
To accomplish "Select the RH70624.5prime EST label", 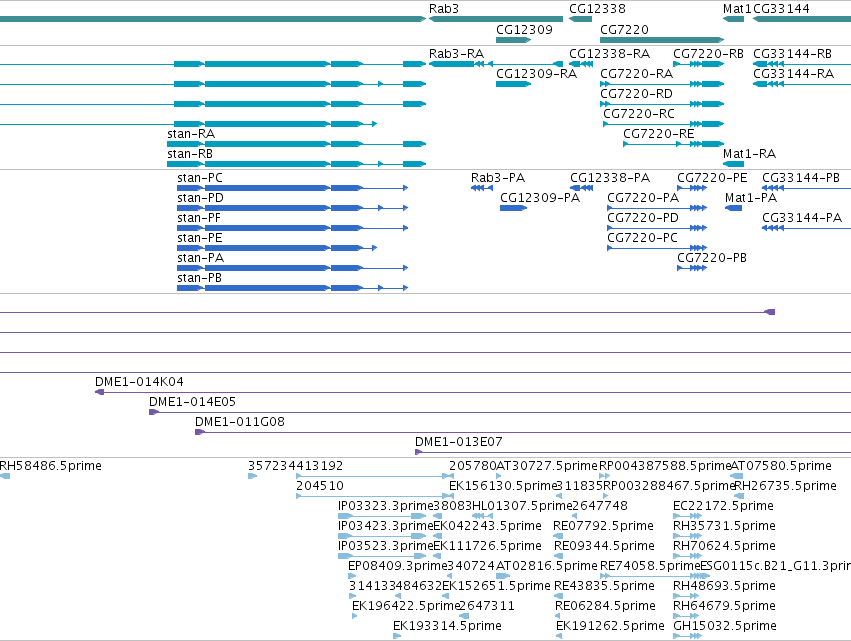I will (725, 547).
